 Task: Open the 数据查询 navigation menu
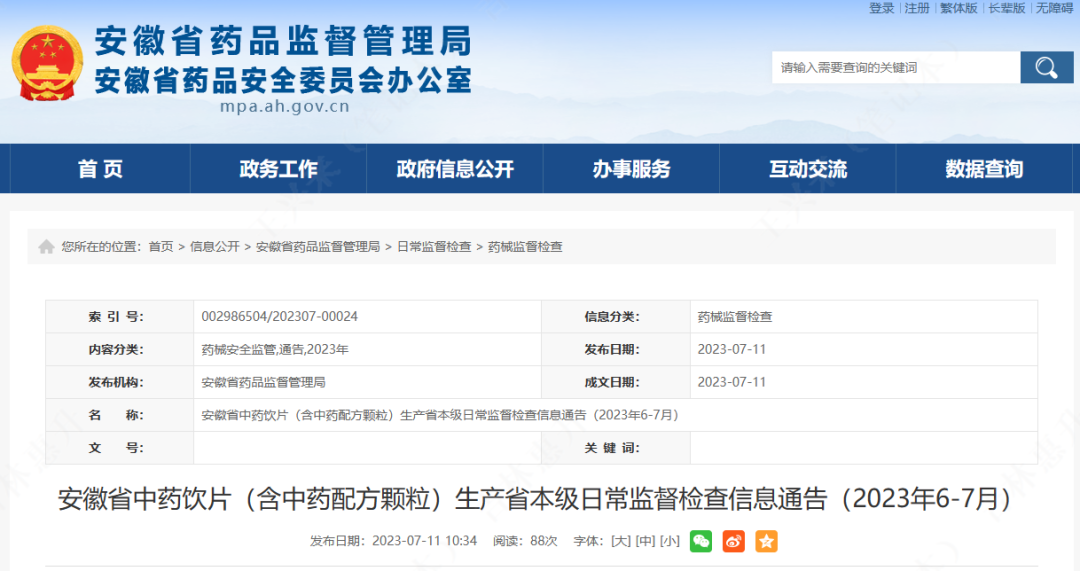pyautogui.click(x=984, y=169)
